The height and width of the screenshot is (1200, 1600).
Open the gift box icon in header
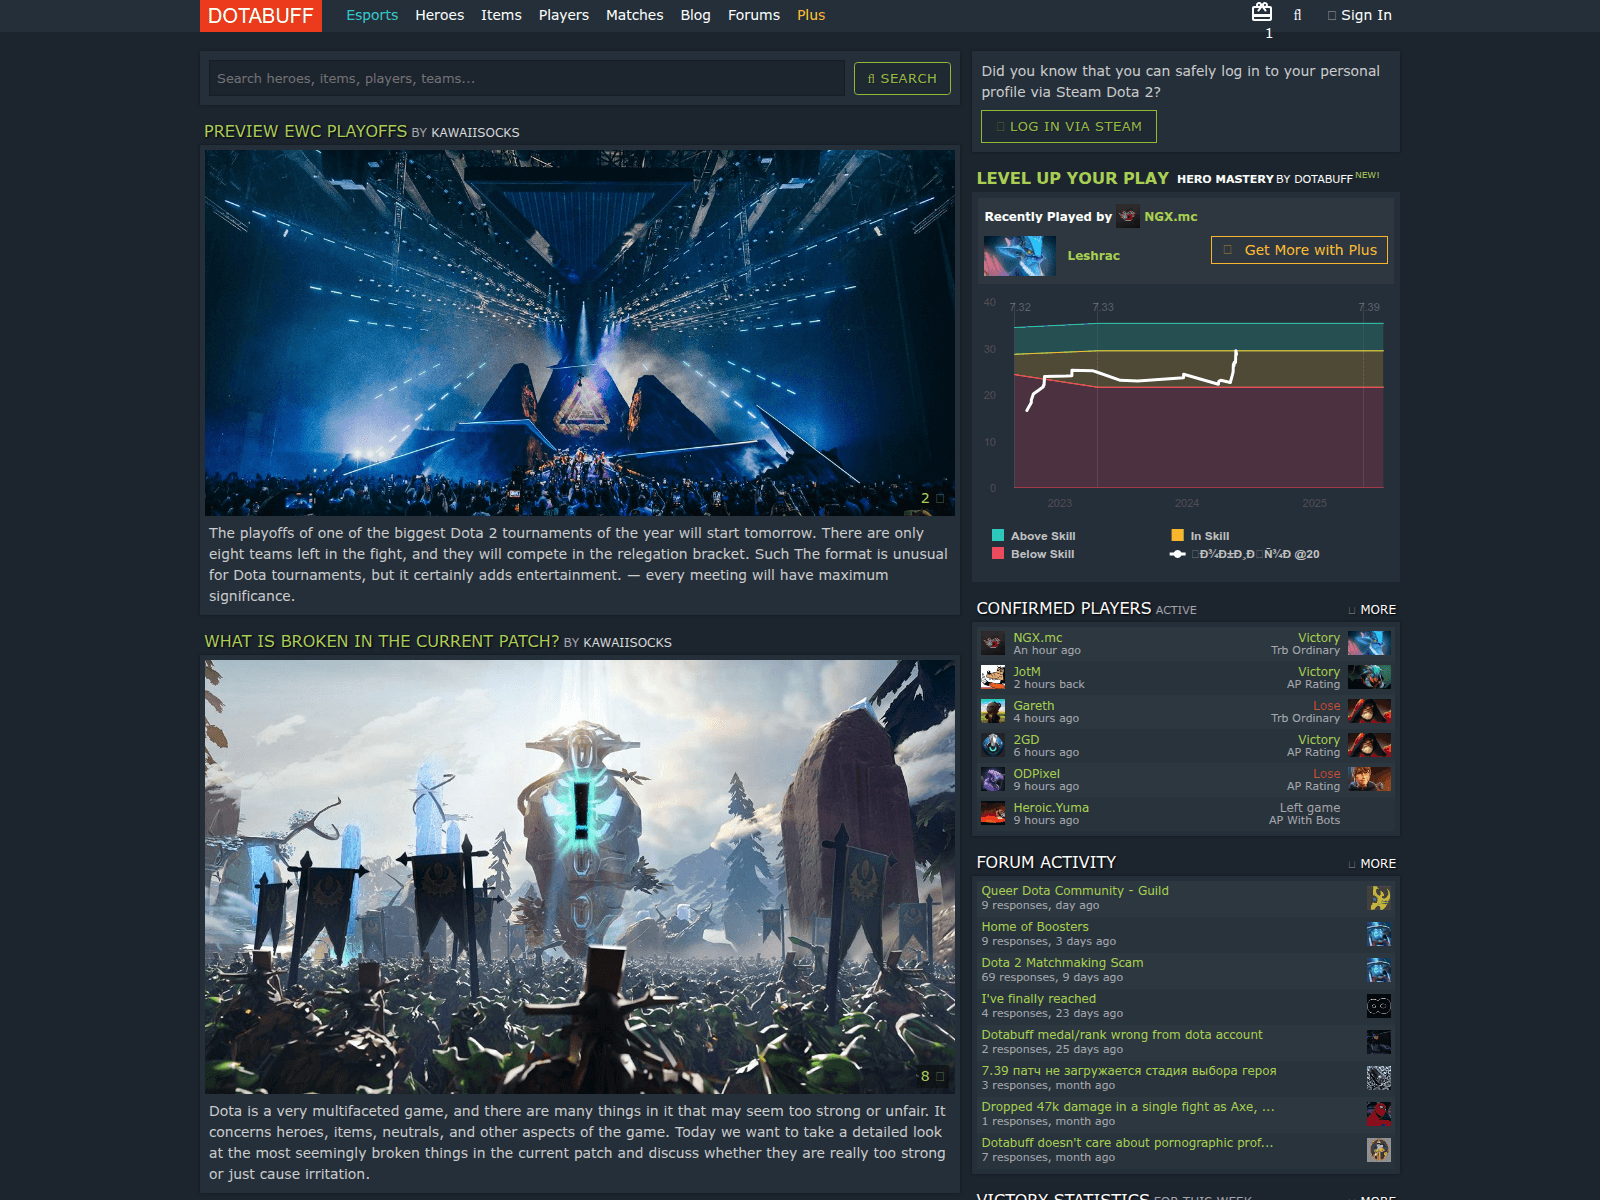pyautogui.click(x=1262, y=12)
